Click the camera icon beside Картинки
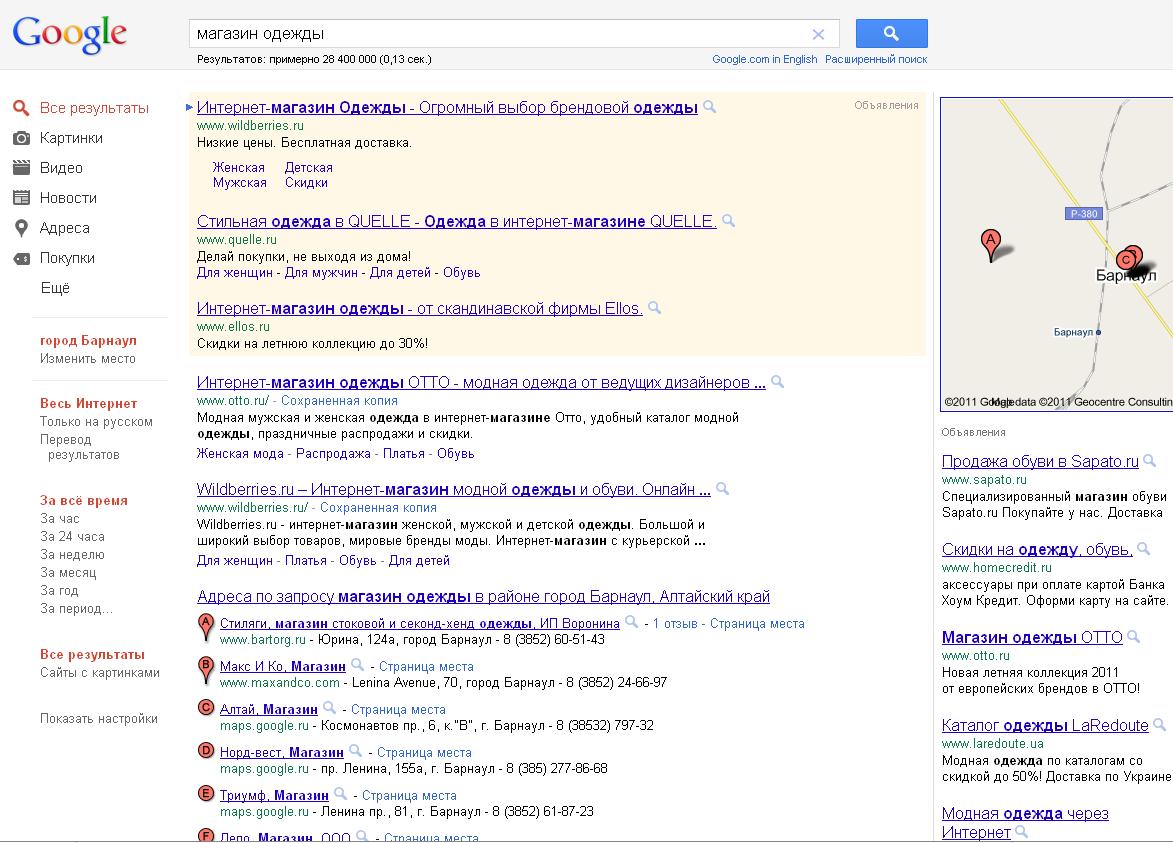Viewport: 1173px width, 843px height. pos(22,138)
